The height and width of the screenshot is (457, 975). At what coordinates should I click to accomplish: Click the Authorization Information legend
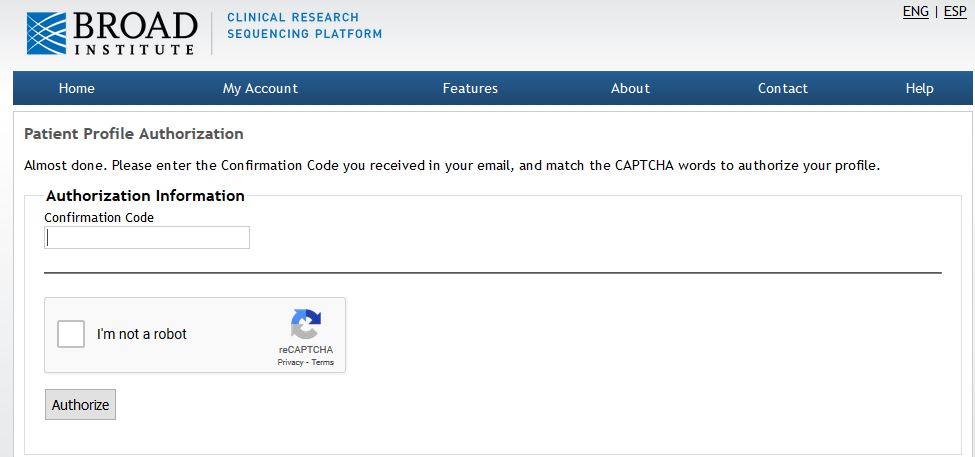tap(146, 196)
